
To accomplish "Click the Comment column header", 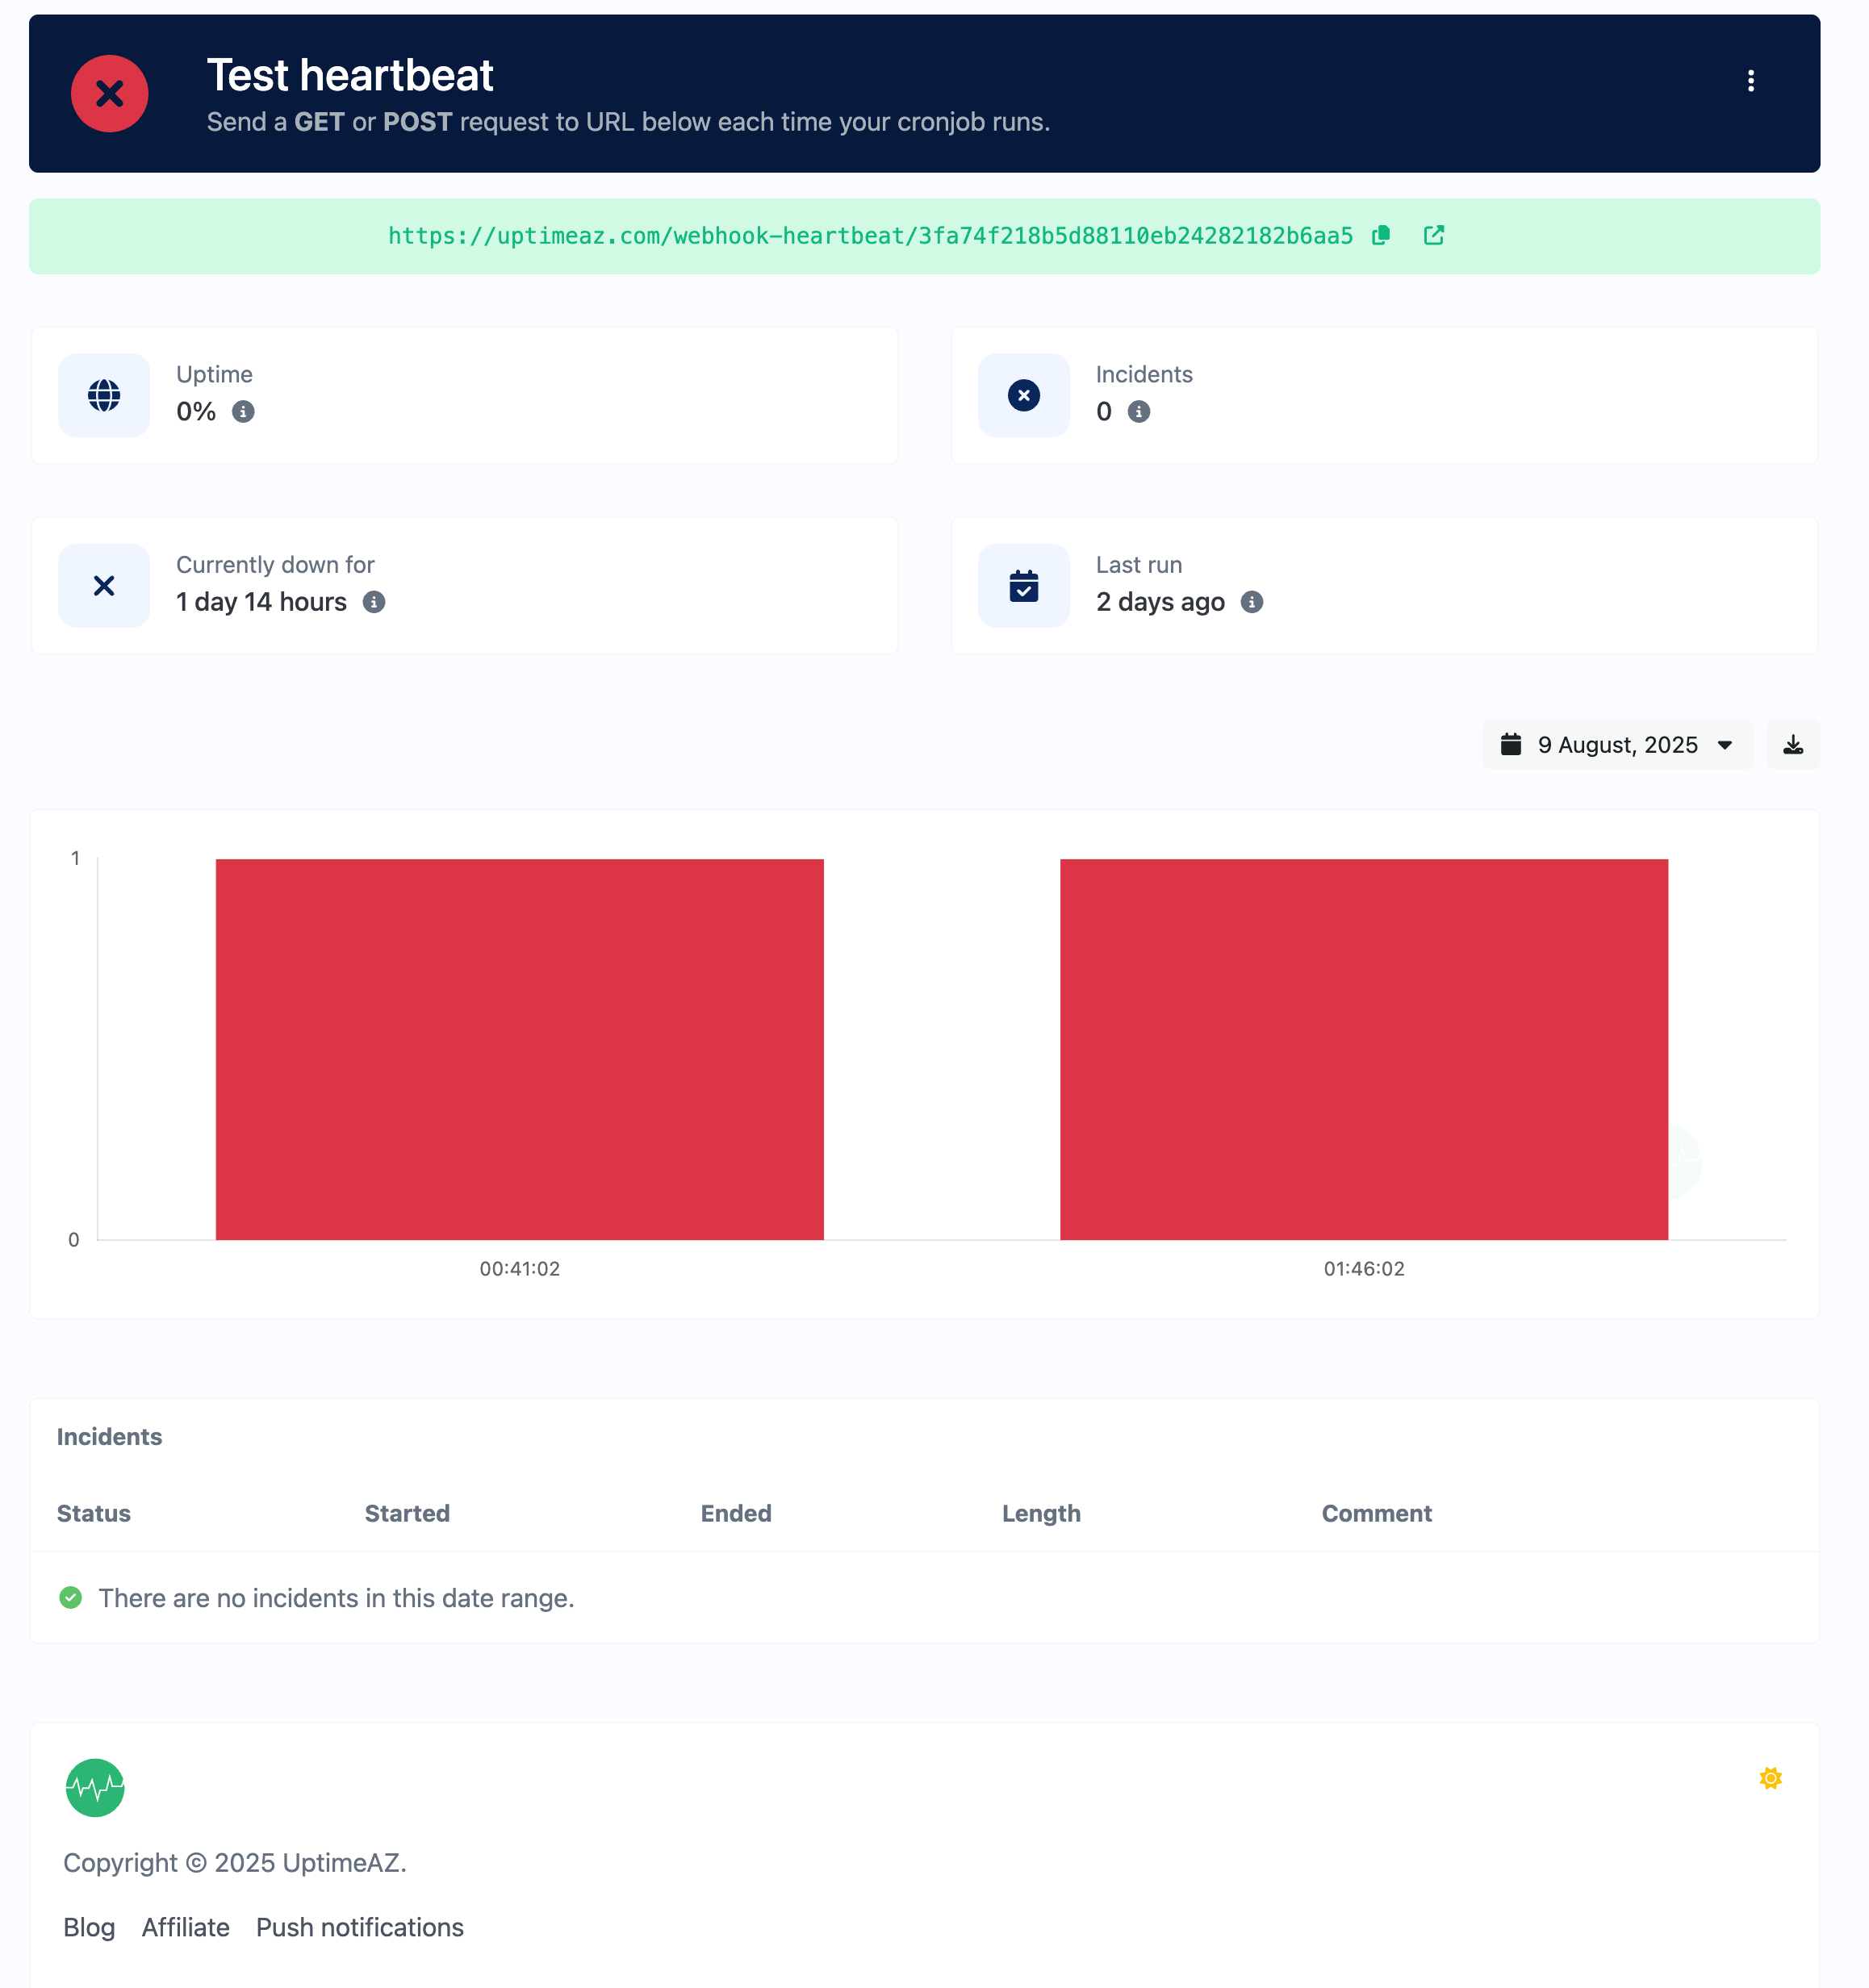I will pos(1377,1514).
